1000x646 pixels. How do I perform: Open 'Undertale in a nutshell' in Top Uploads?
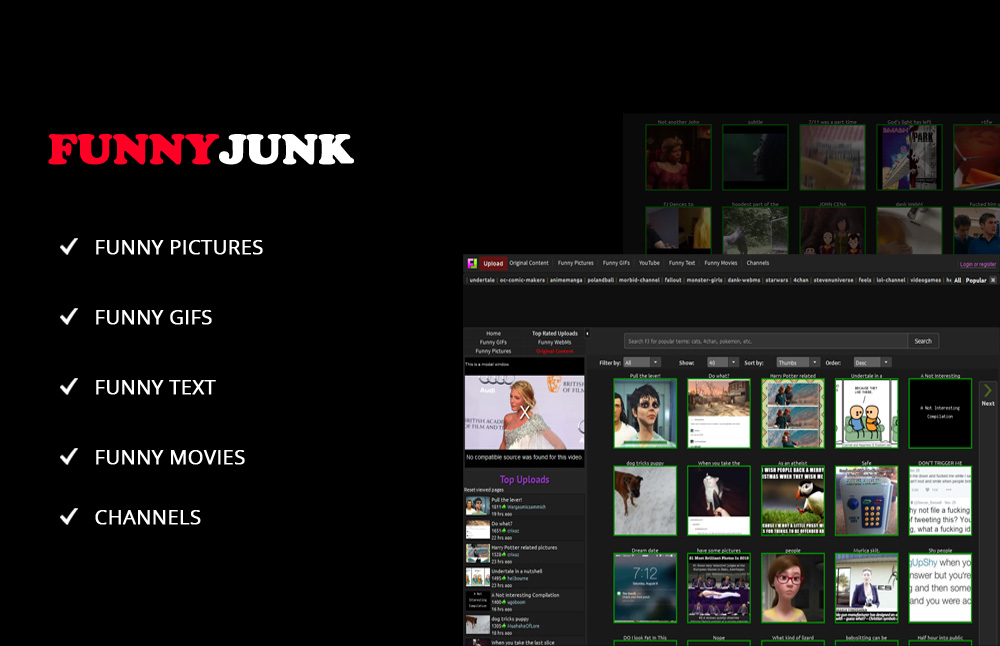pyautogui.click(x=517, y=571)
